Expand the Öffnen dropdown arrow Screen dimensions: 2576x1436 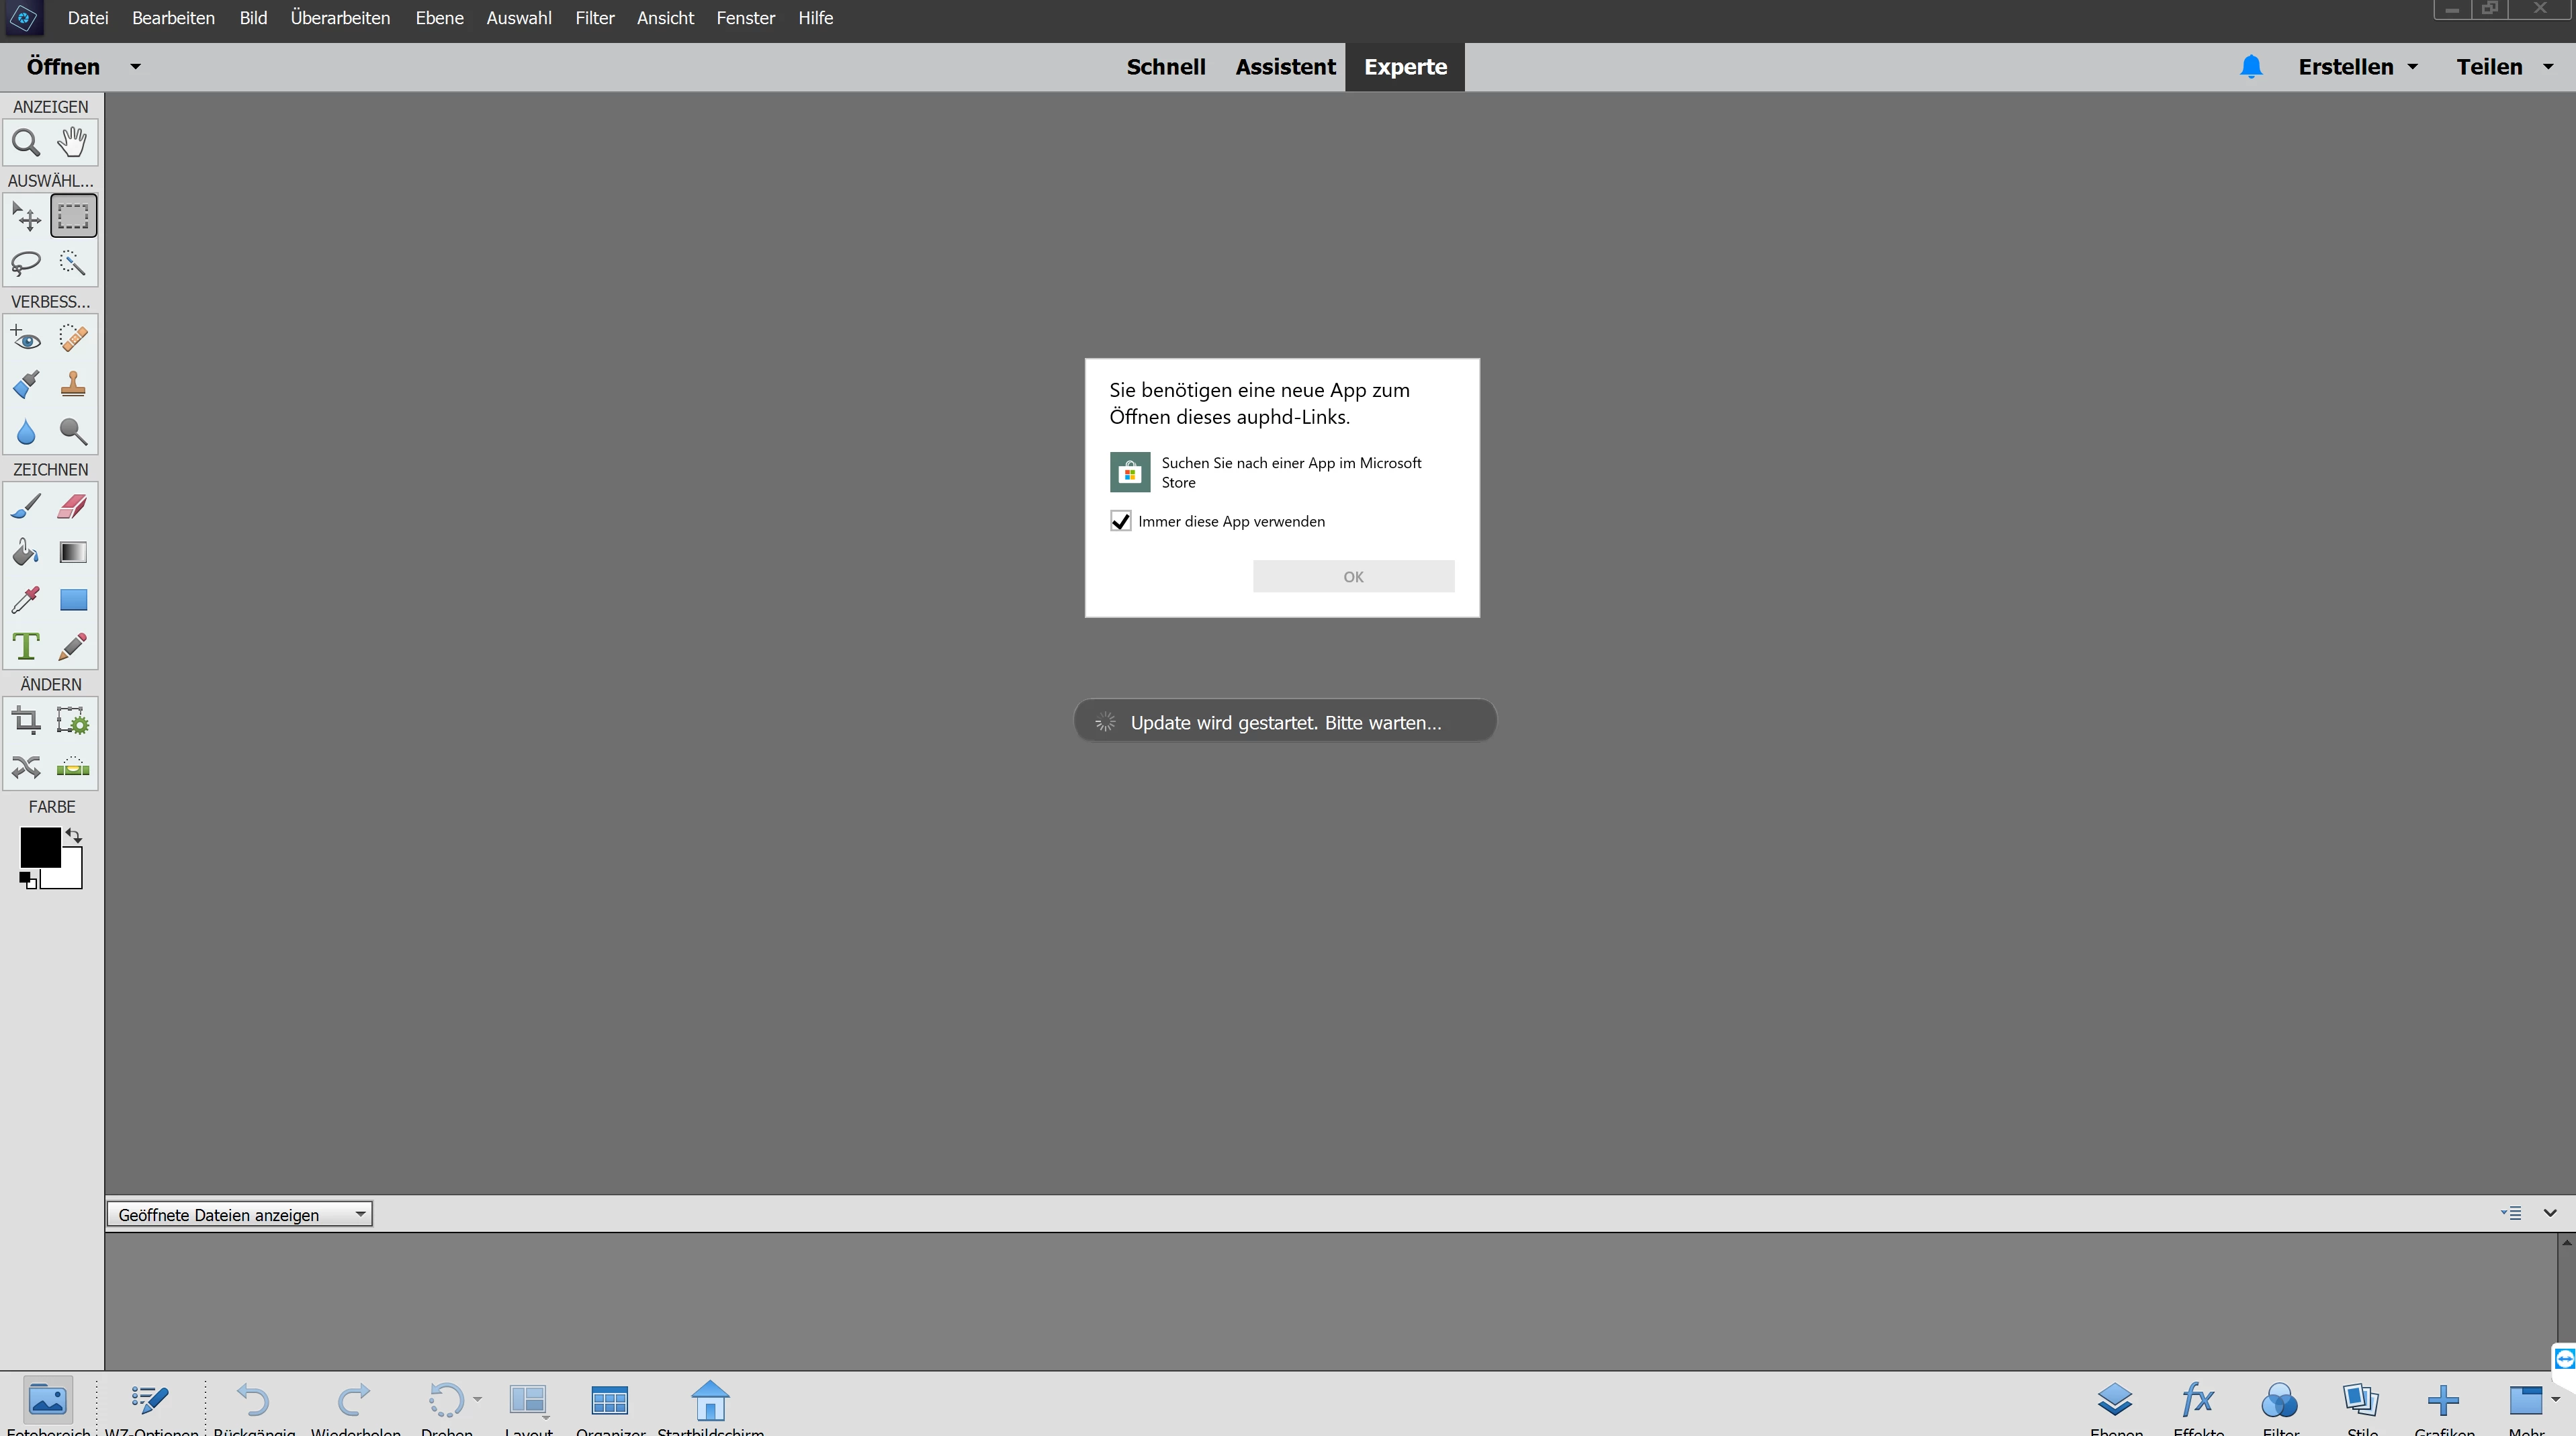click(136, 67)
